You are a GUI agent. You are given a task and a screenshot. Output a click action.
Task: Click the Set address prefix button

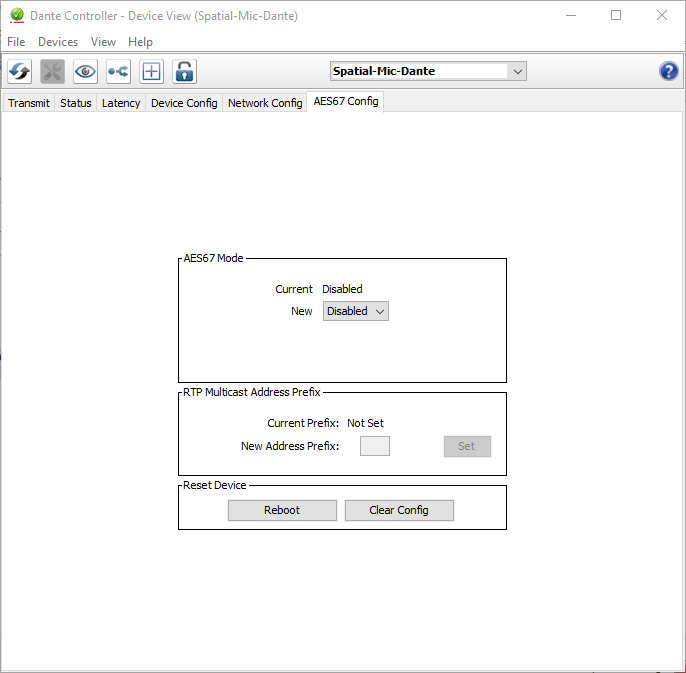[x=467, y=446]
